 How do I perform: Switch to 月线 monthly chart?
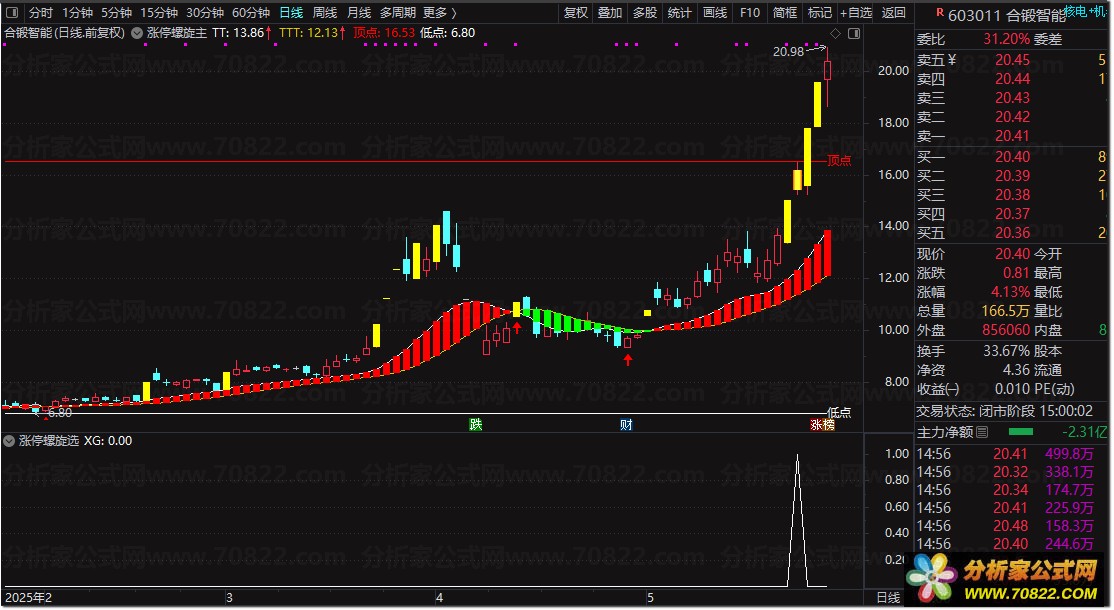click(x=359, y=13)
